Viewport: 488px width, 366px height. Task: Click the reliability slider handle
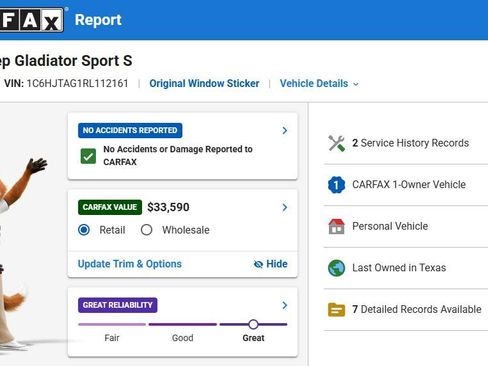click(x=253, y=324)
